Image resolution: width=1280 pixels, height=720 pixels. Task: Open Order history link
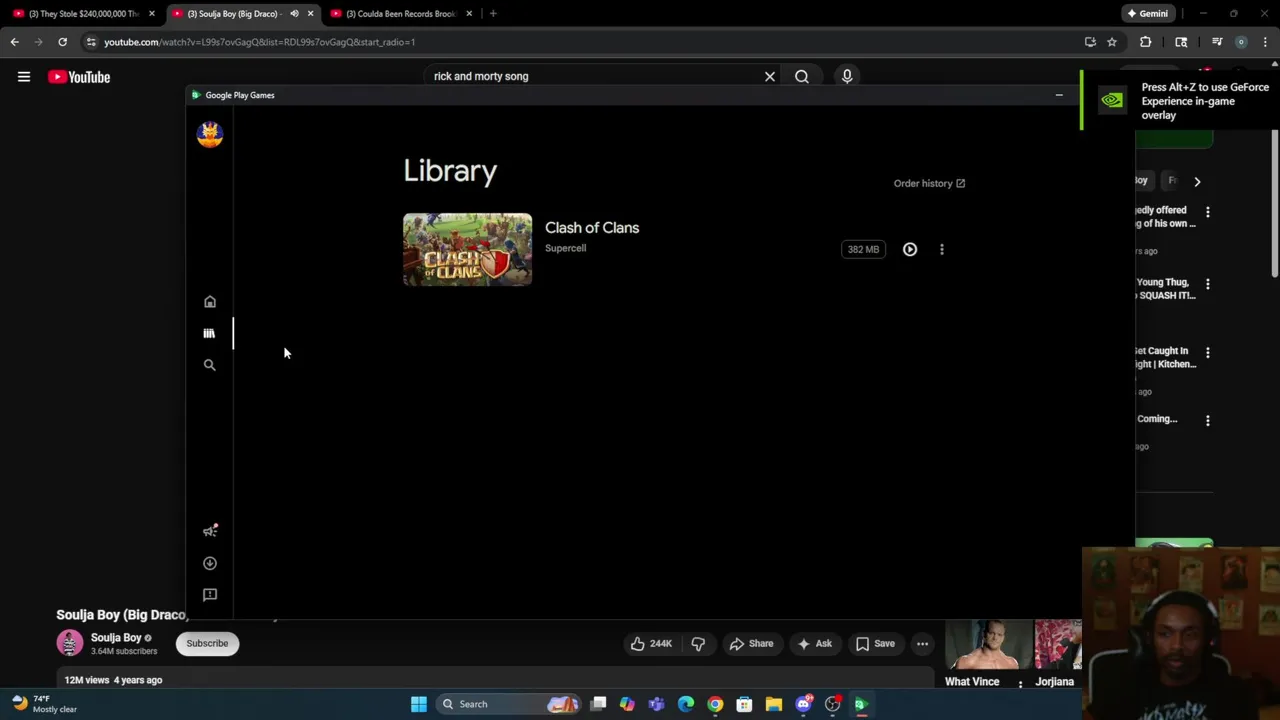pos(929,183)
